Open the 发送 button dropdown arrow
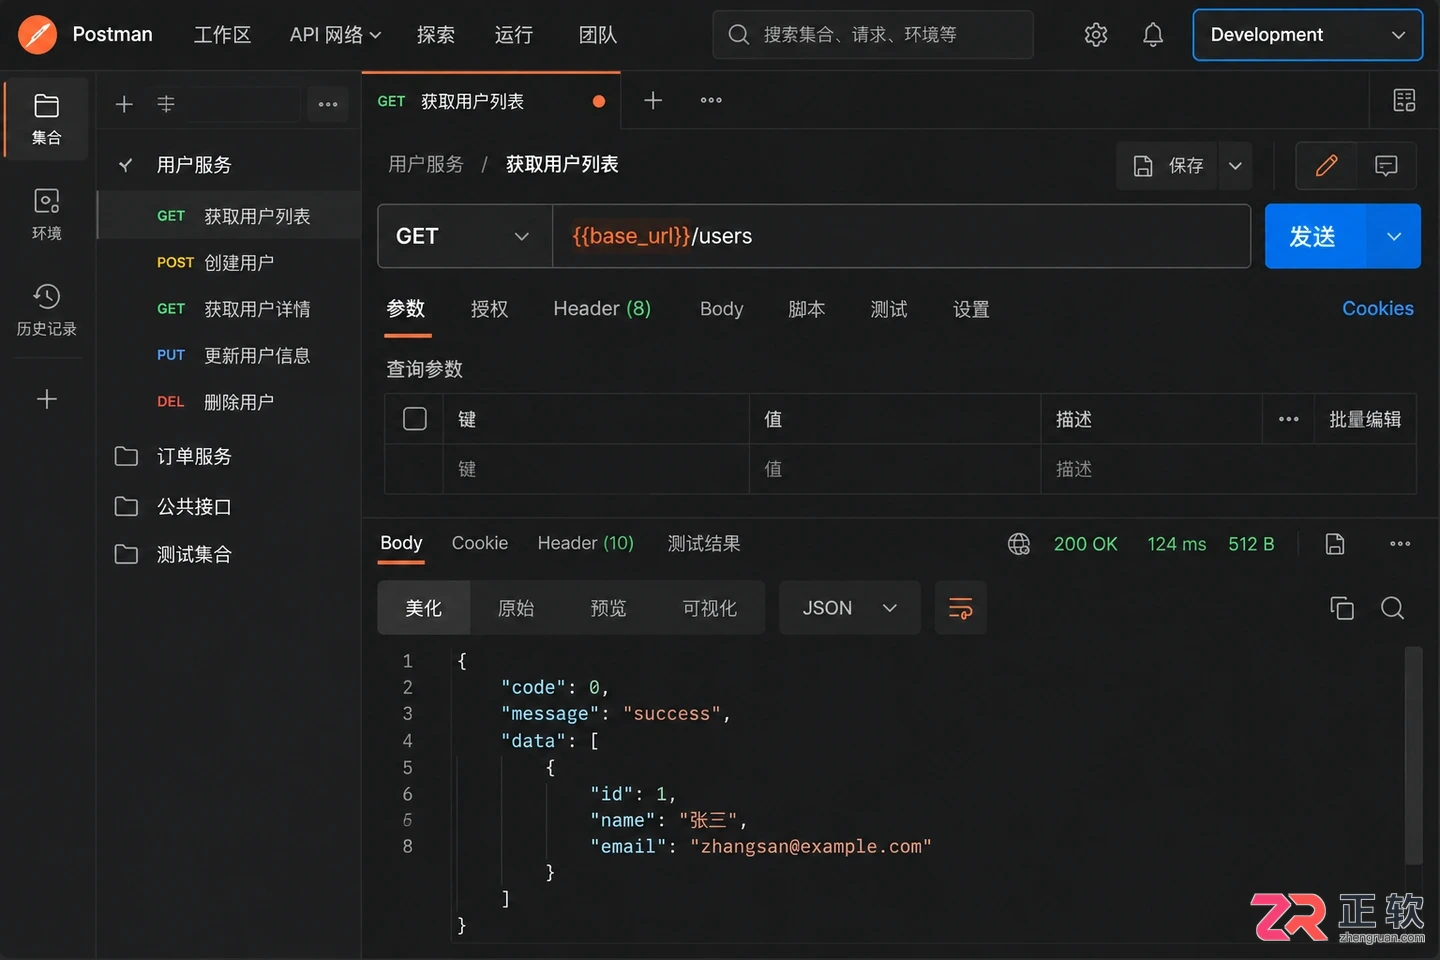This screenshot has height=960, width=1440. (x=1393, y=236)
